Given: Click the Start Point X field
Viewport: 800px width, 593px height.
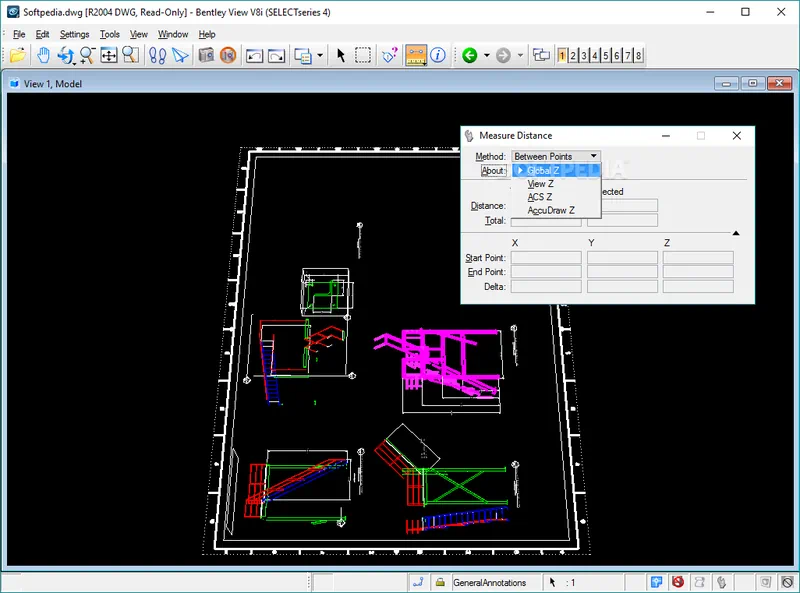Looking at the screenshot, I should coord(546,257).
